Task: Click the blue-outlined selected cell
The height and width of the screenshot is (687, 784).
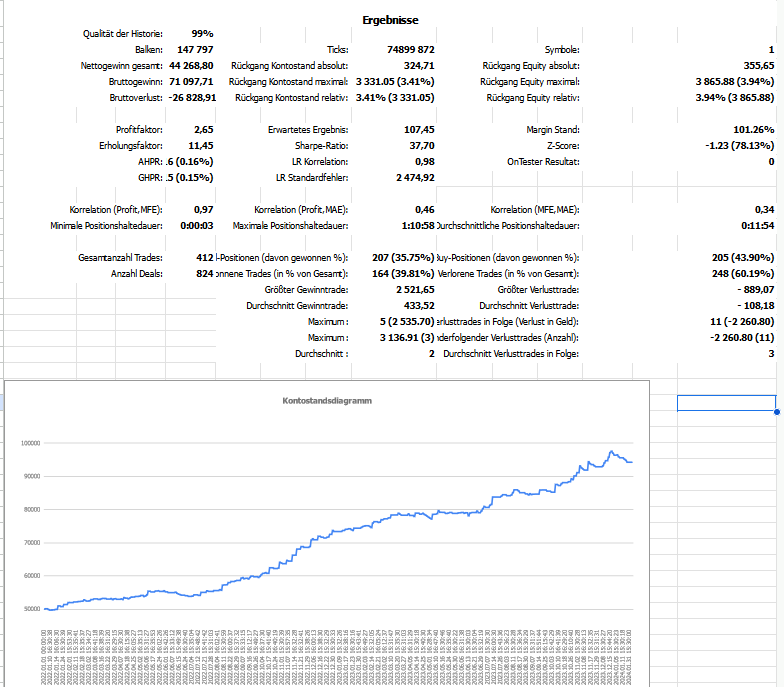Action: [726, 403]
